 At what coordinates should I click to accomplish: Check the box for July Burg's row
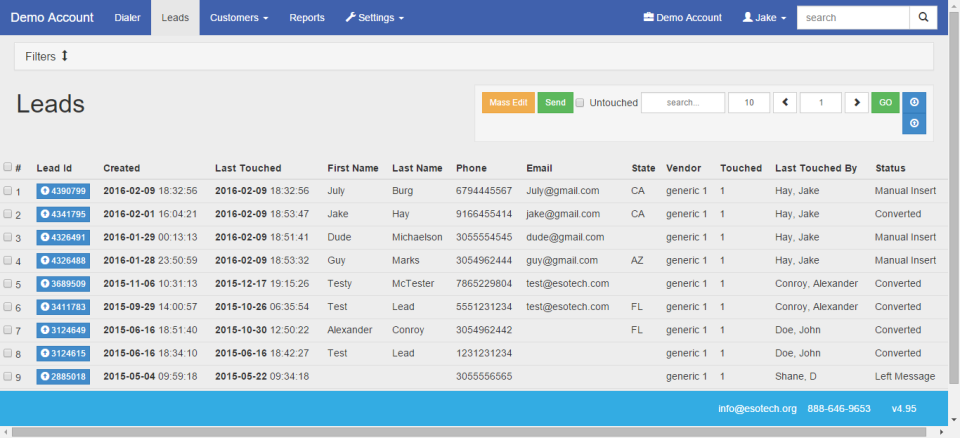pyautogui.click(x=7, y=191)
